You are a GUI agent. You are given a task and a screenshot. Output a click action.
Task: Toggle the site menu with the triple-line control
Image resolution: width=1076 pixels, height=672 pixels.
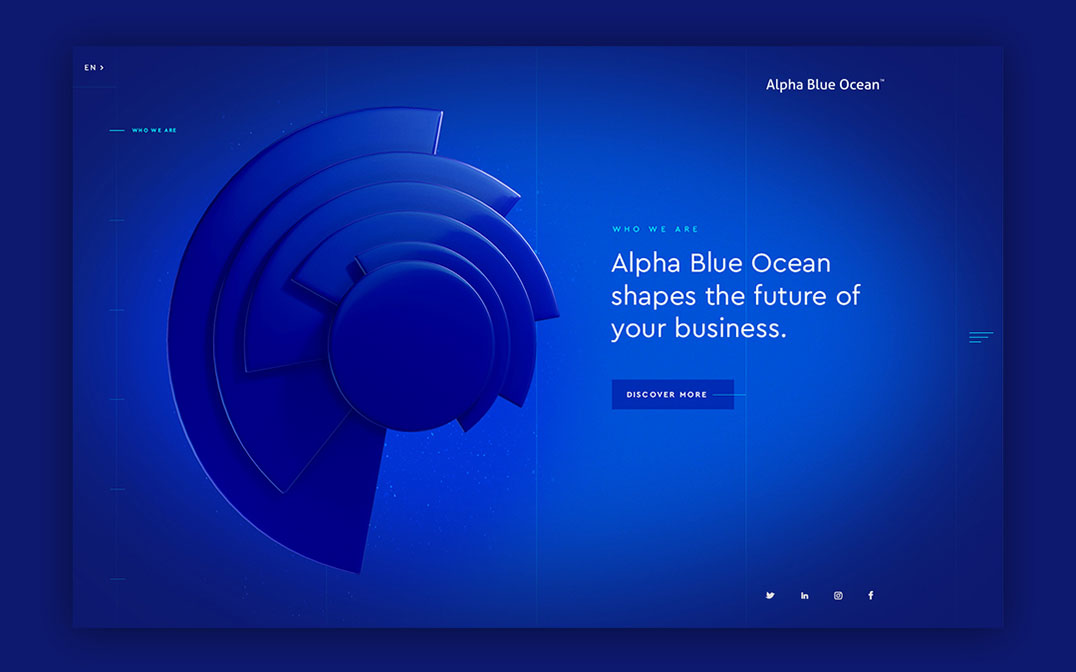tap(981, 337)
